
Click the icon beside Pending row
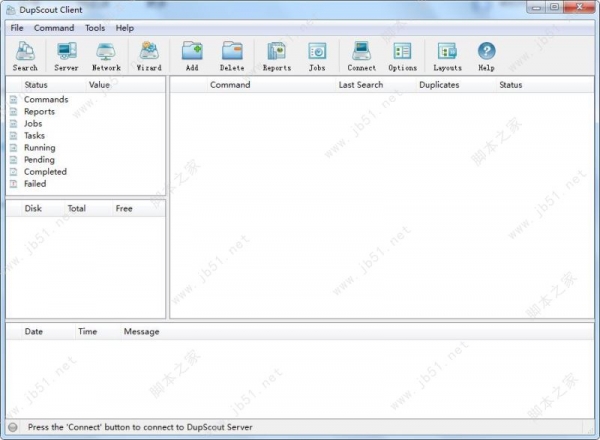tap(13, 160)
